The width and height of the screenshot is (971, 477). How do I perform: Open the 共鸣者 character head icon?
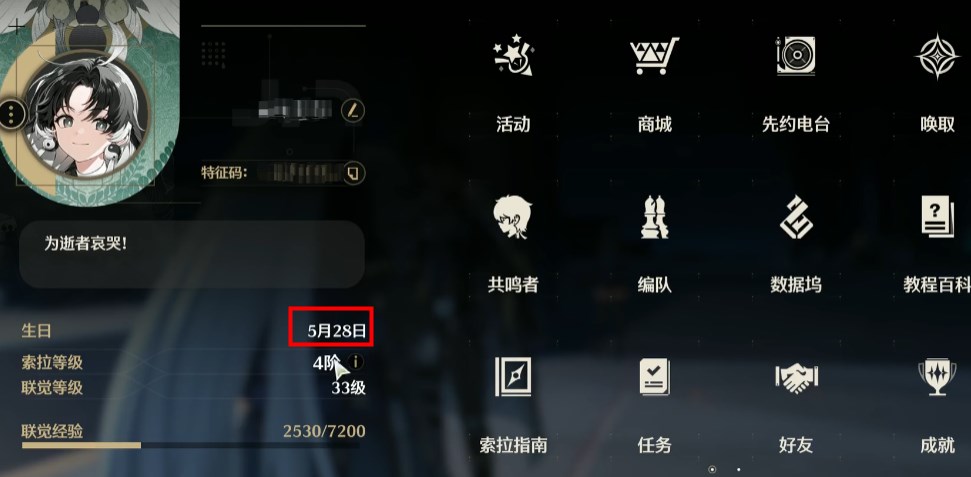click(513, 217)
